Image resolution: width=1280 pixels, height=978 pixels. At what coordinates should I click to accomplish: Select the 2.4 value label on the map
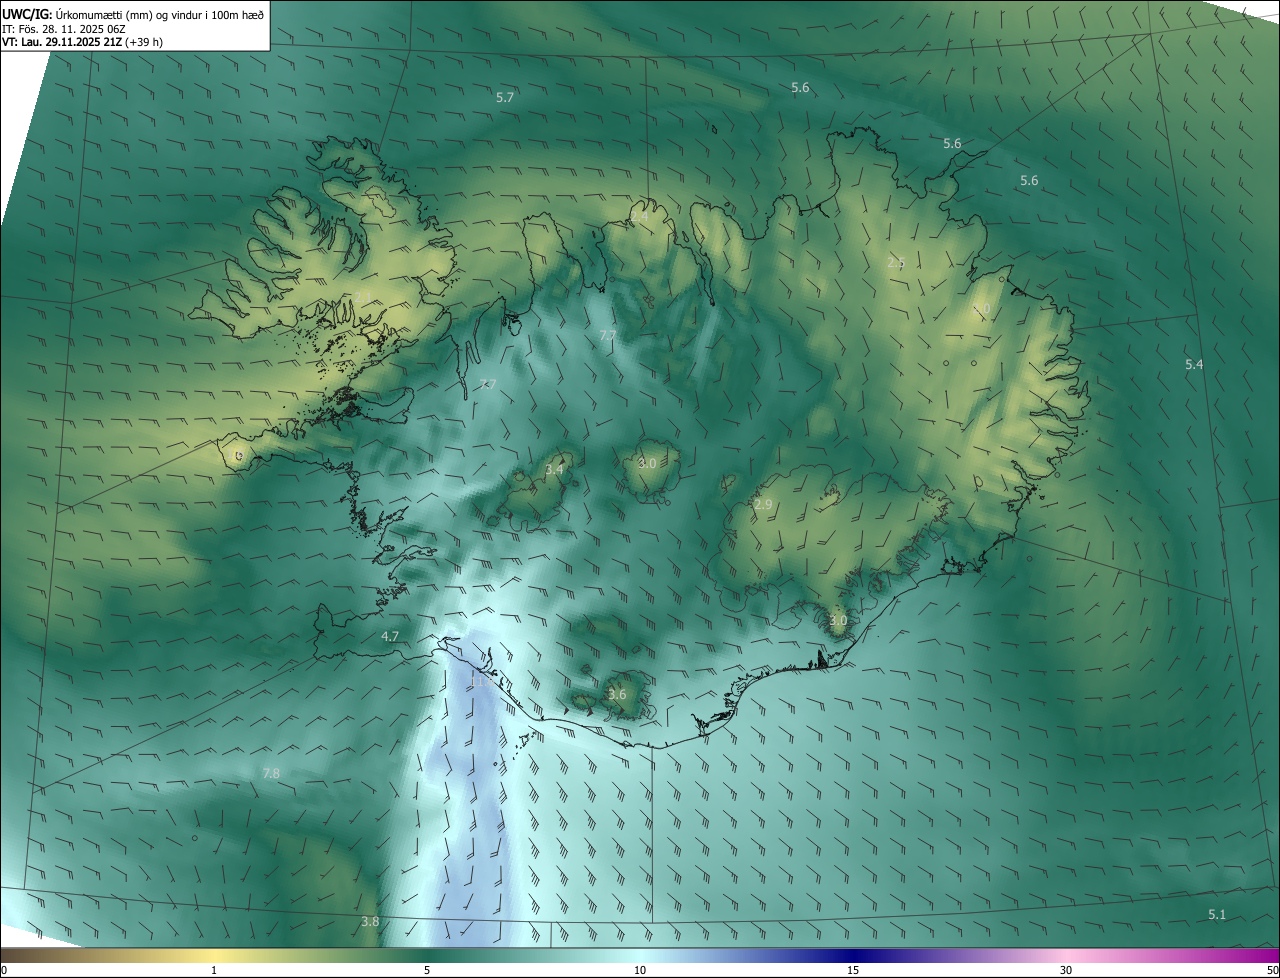point(639,216)
